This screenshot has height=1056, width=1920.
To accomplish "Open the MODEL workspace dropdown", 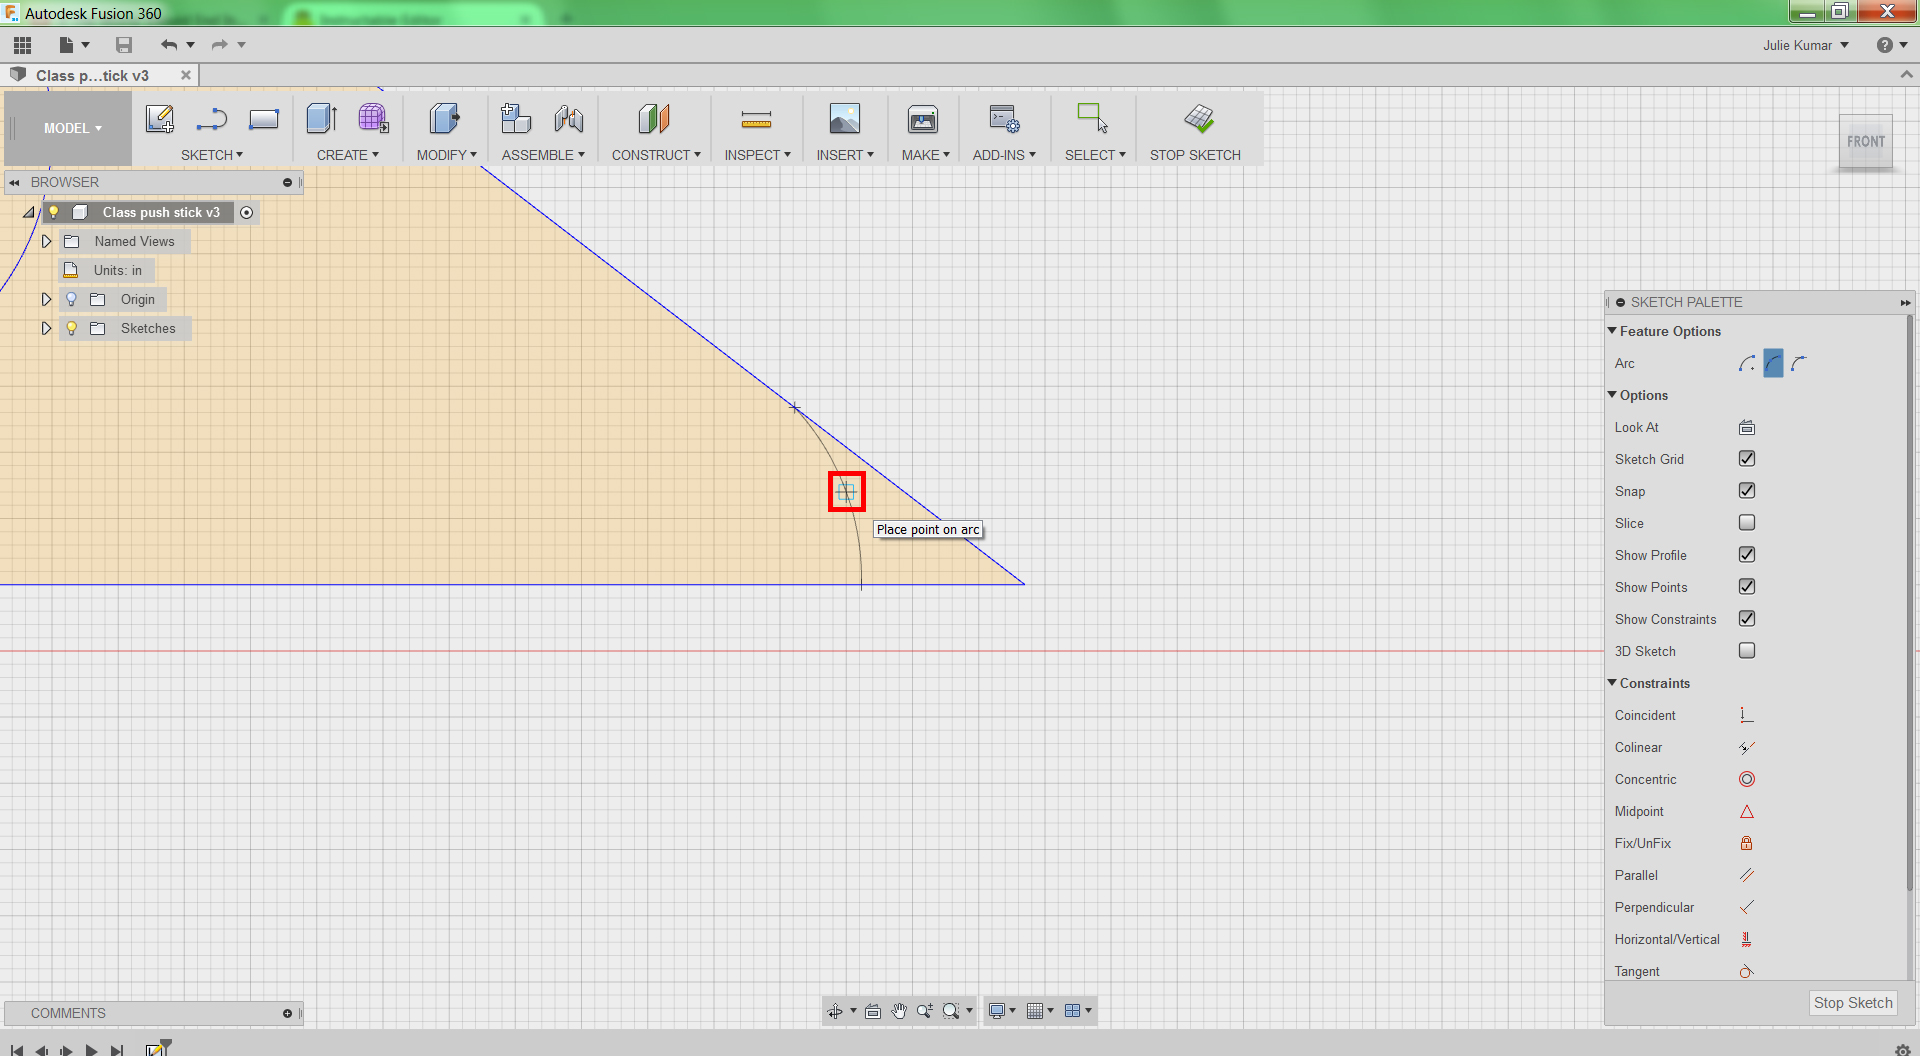I will click(x=72, y=128).
